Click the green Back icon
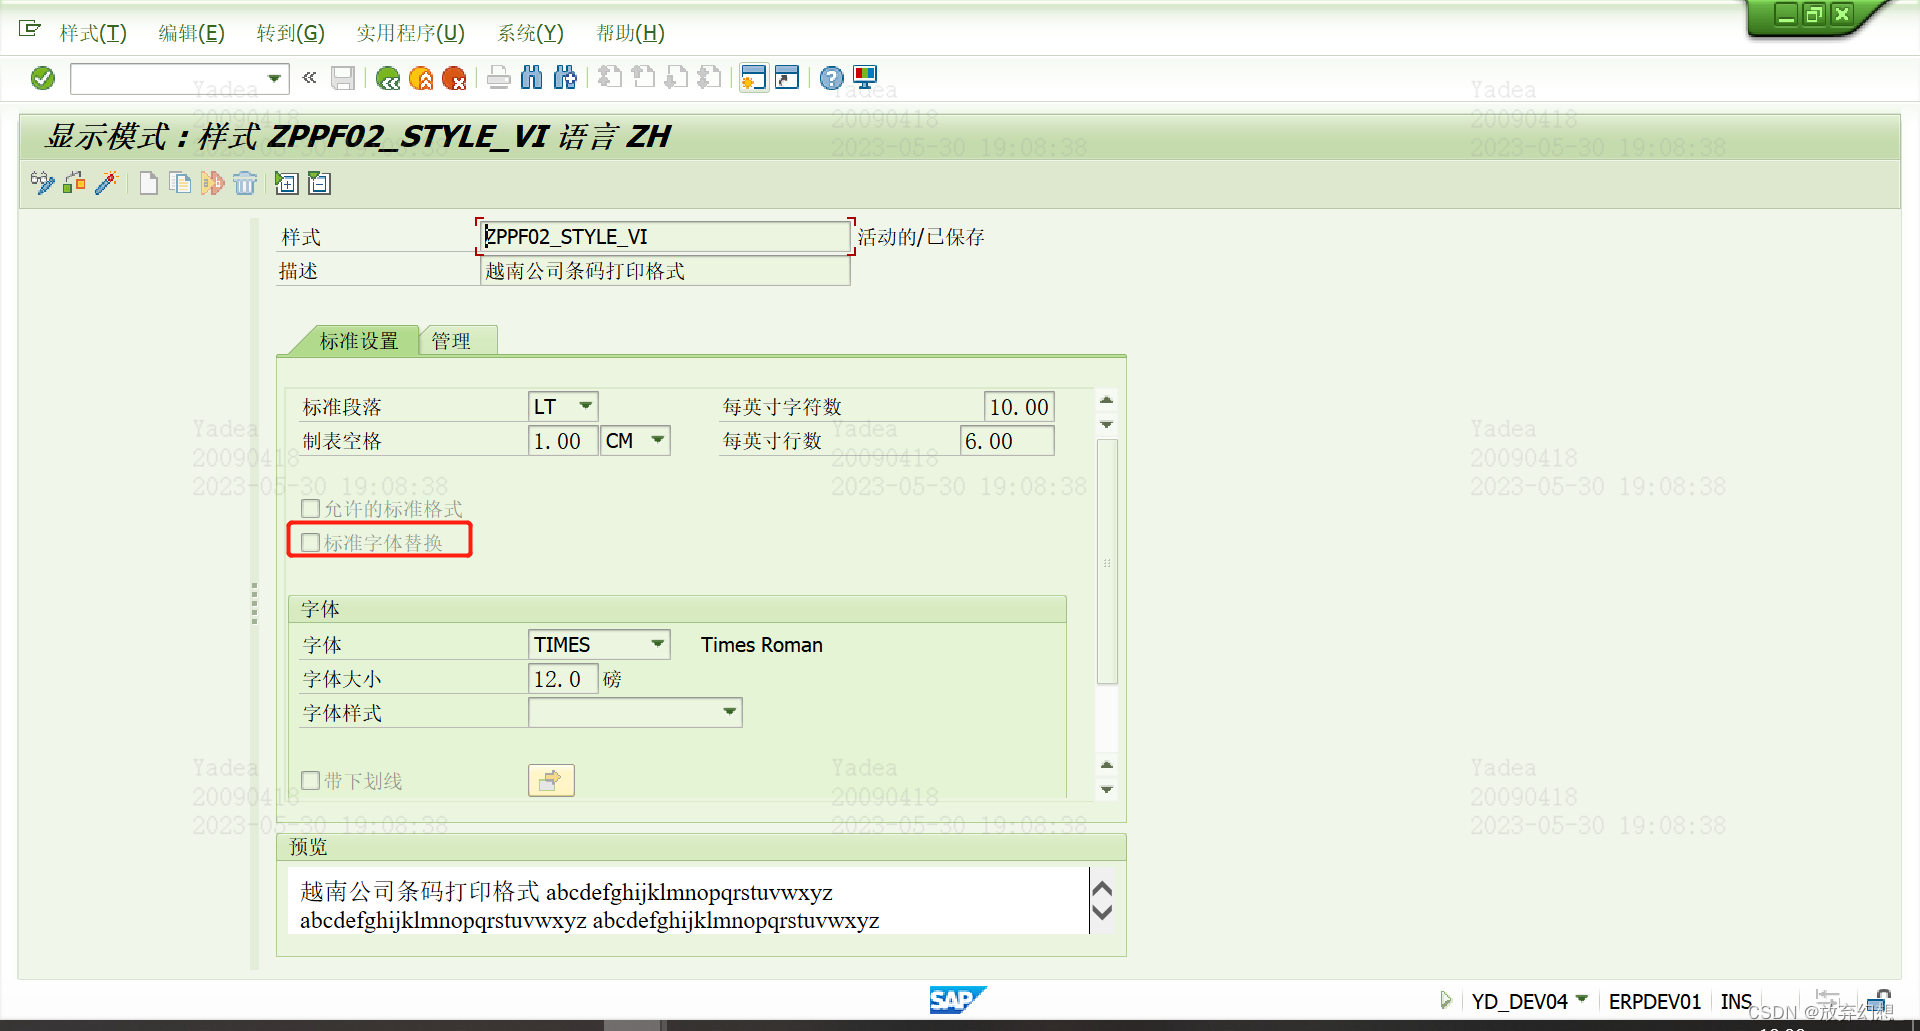 [388, 78]
